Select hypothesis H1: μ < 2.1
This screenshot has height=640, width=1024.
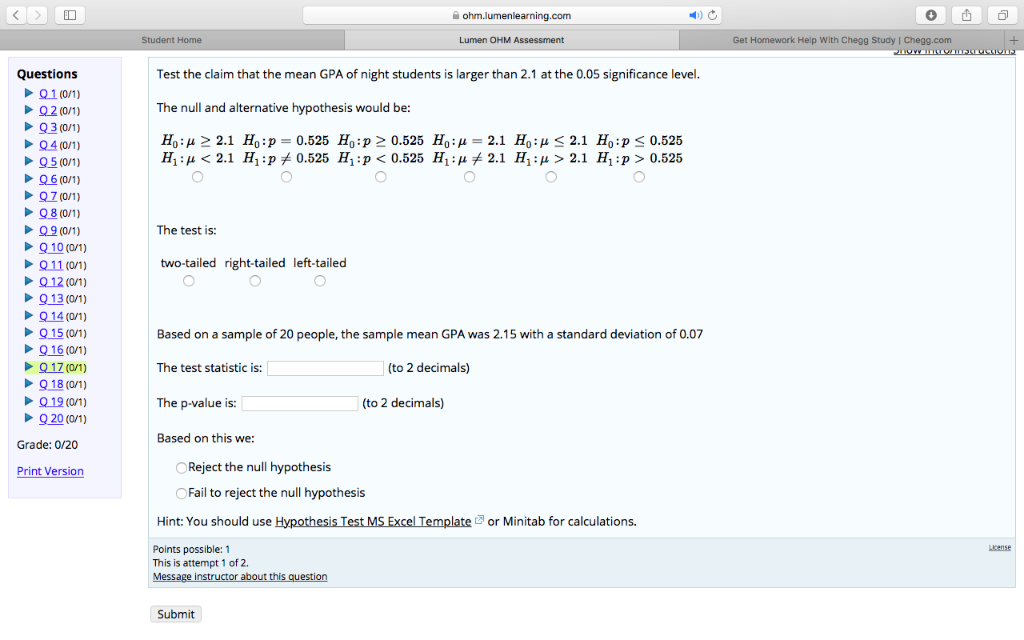point(197,176)
